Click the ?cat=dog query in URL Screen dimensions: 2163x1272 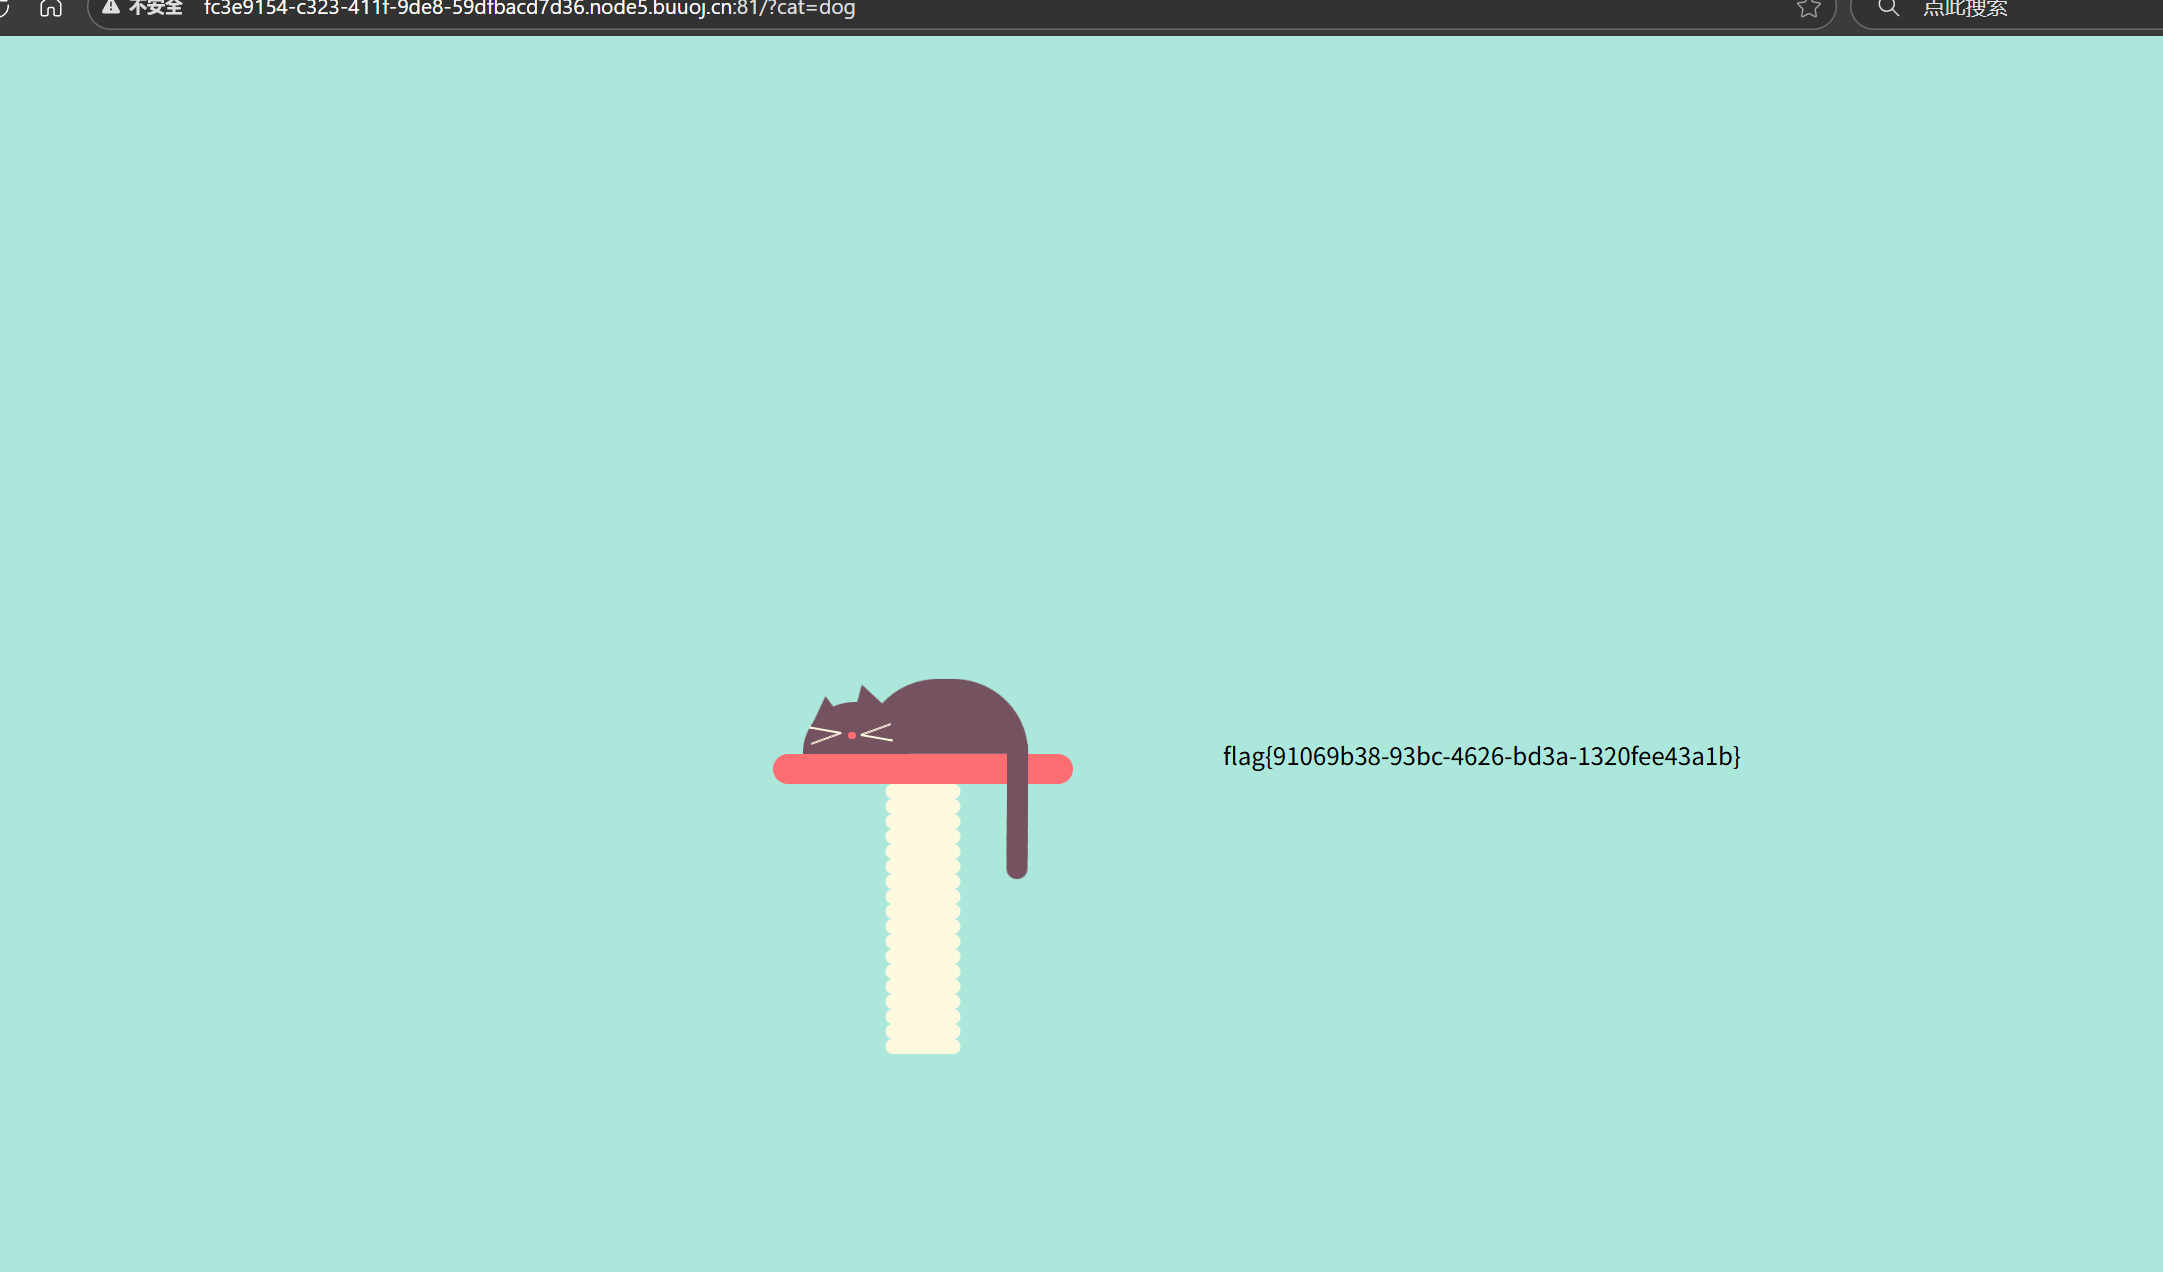pos(812,9)
